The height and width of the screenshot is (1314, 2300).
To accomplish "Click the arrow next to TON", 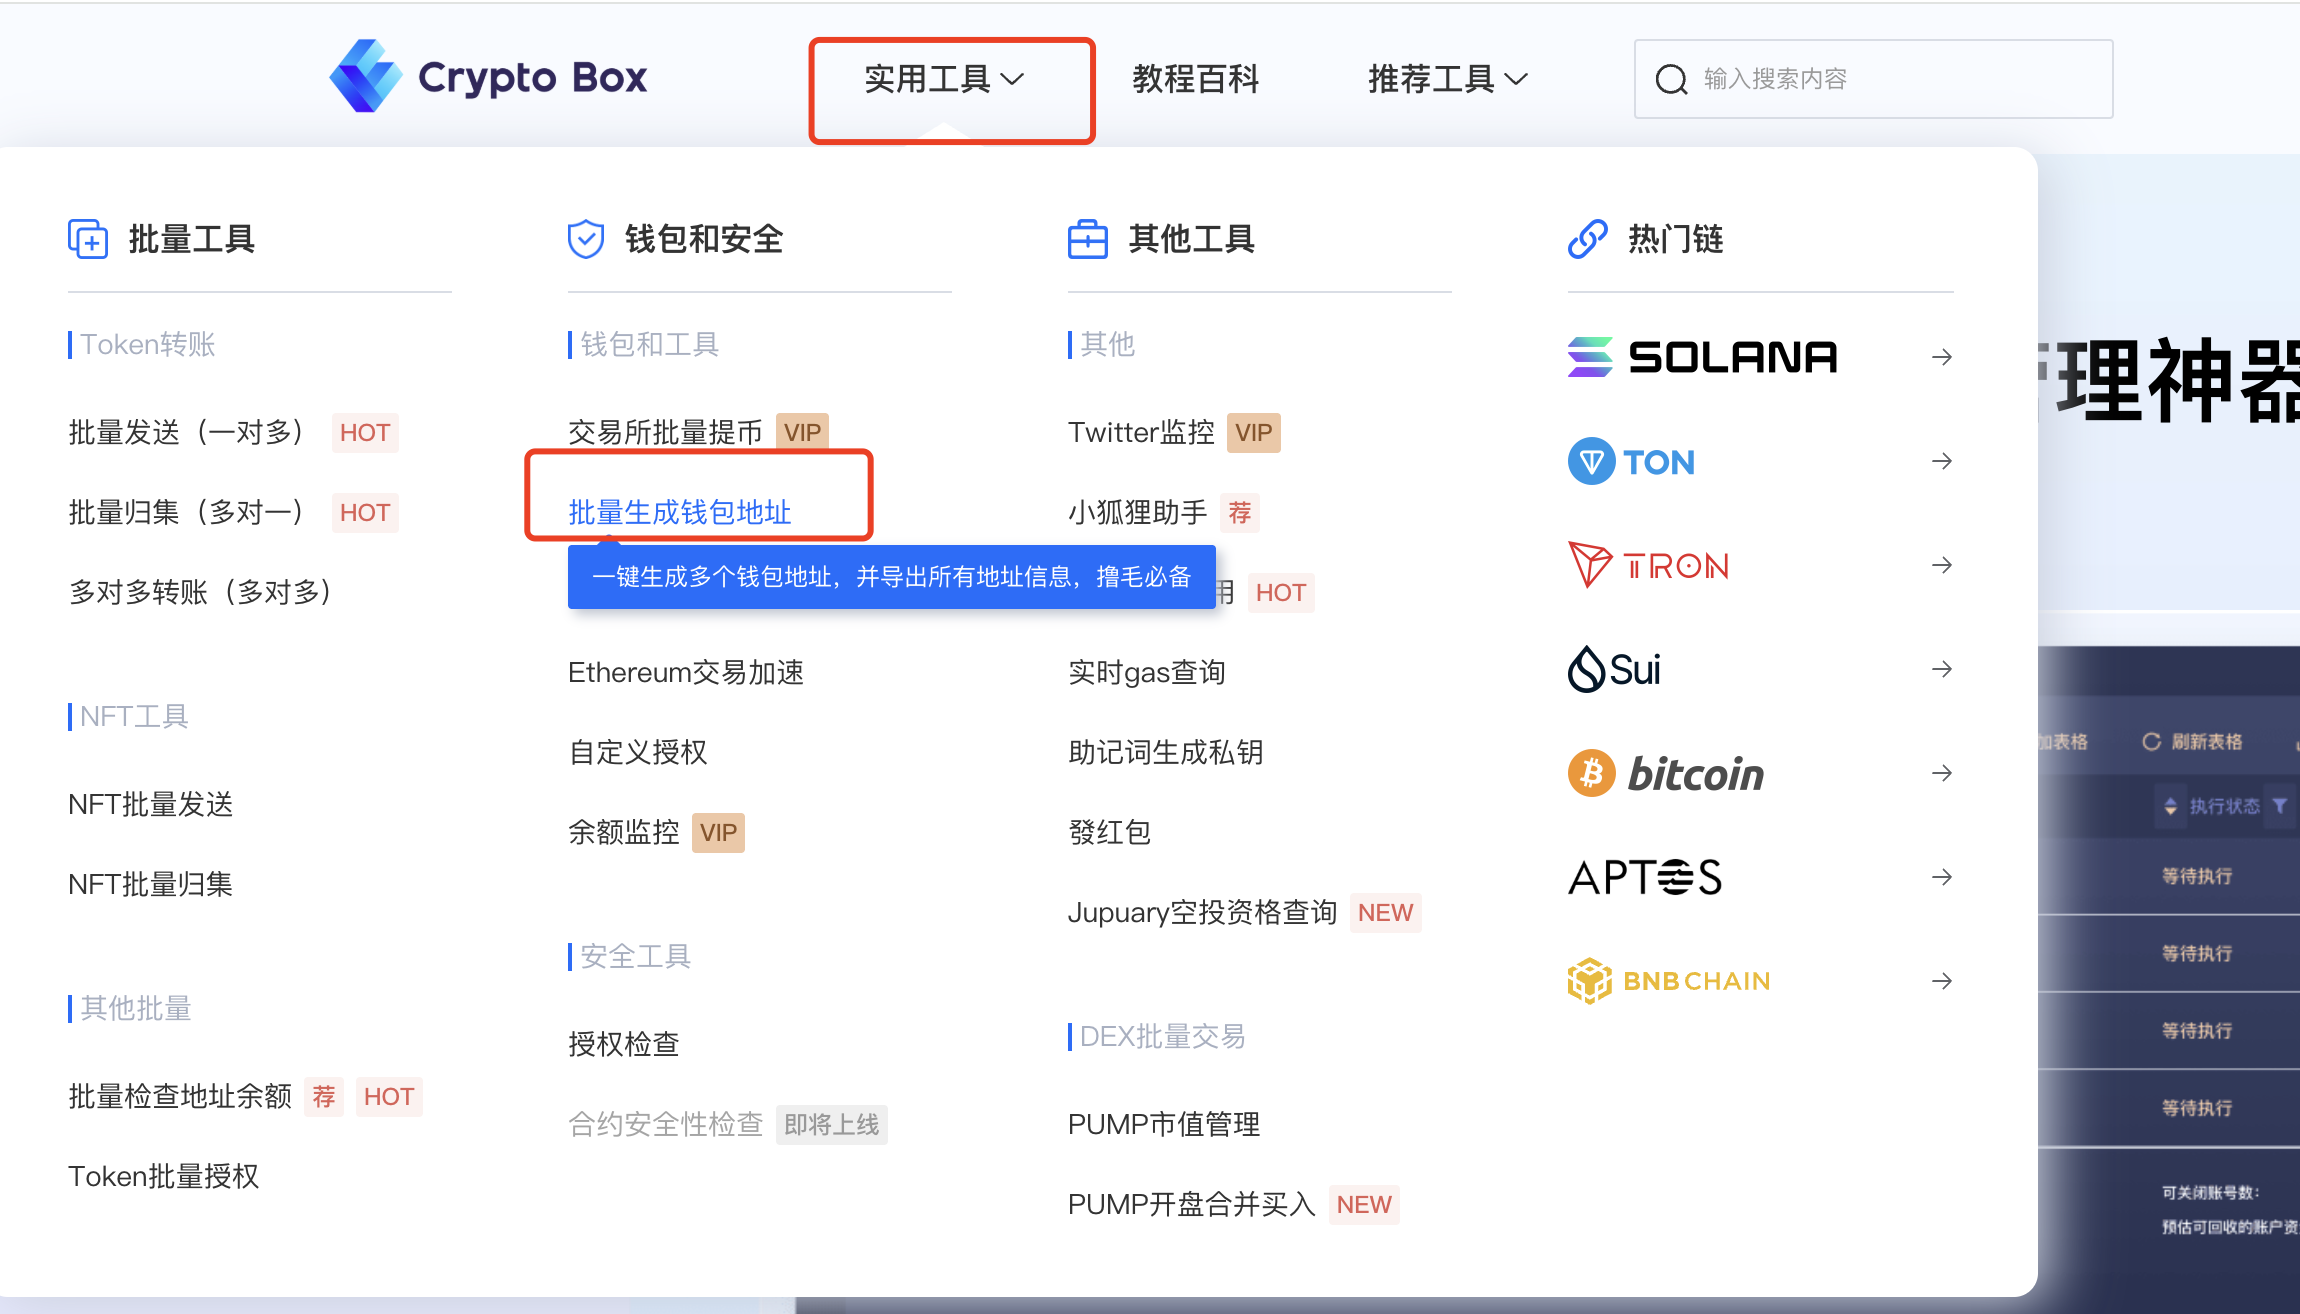I will pyautogui.click(x=1942, y=461).
